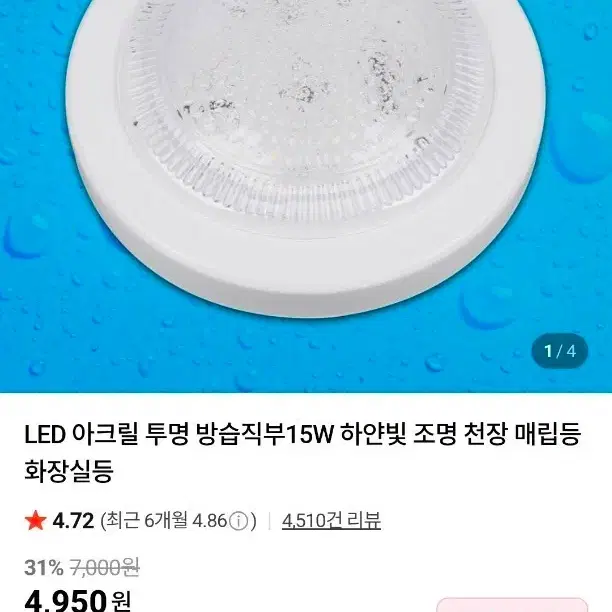Tap the struck-through 7,000원 original price

[104, 567]
